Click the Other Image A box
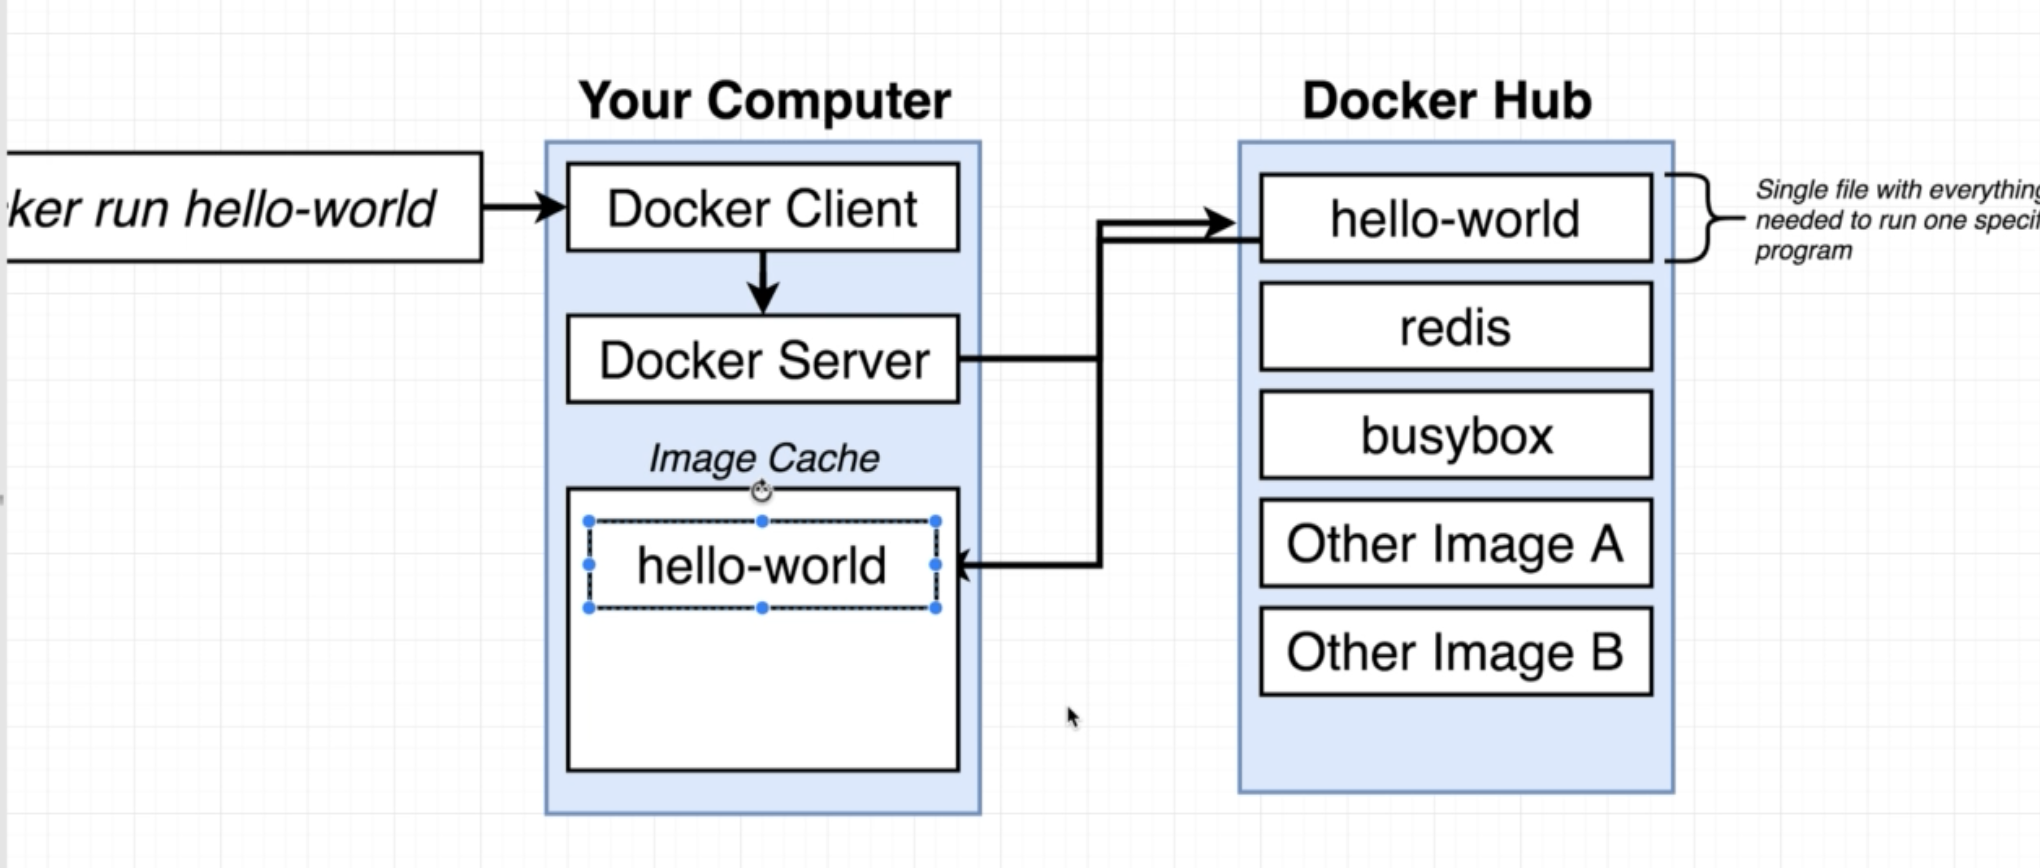The image size is (2040, 868). (x=1455, y=543)
